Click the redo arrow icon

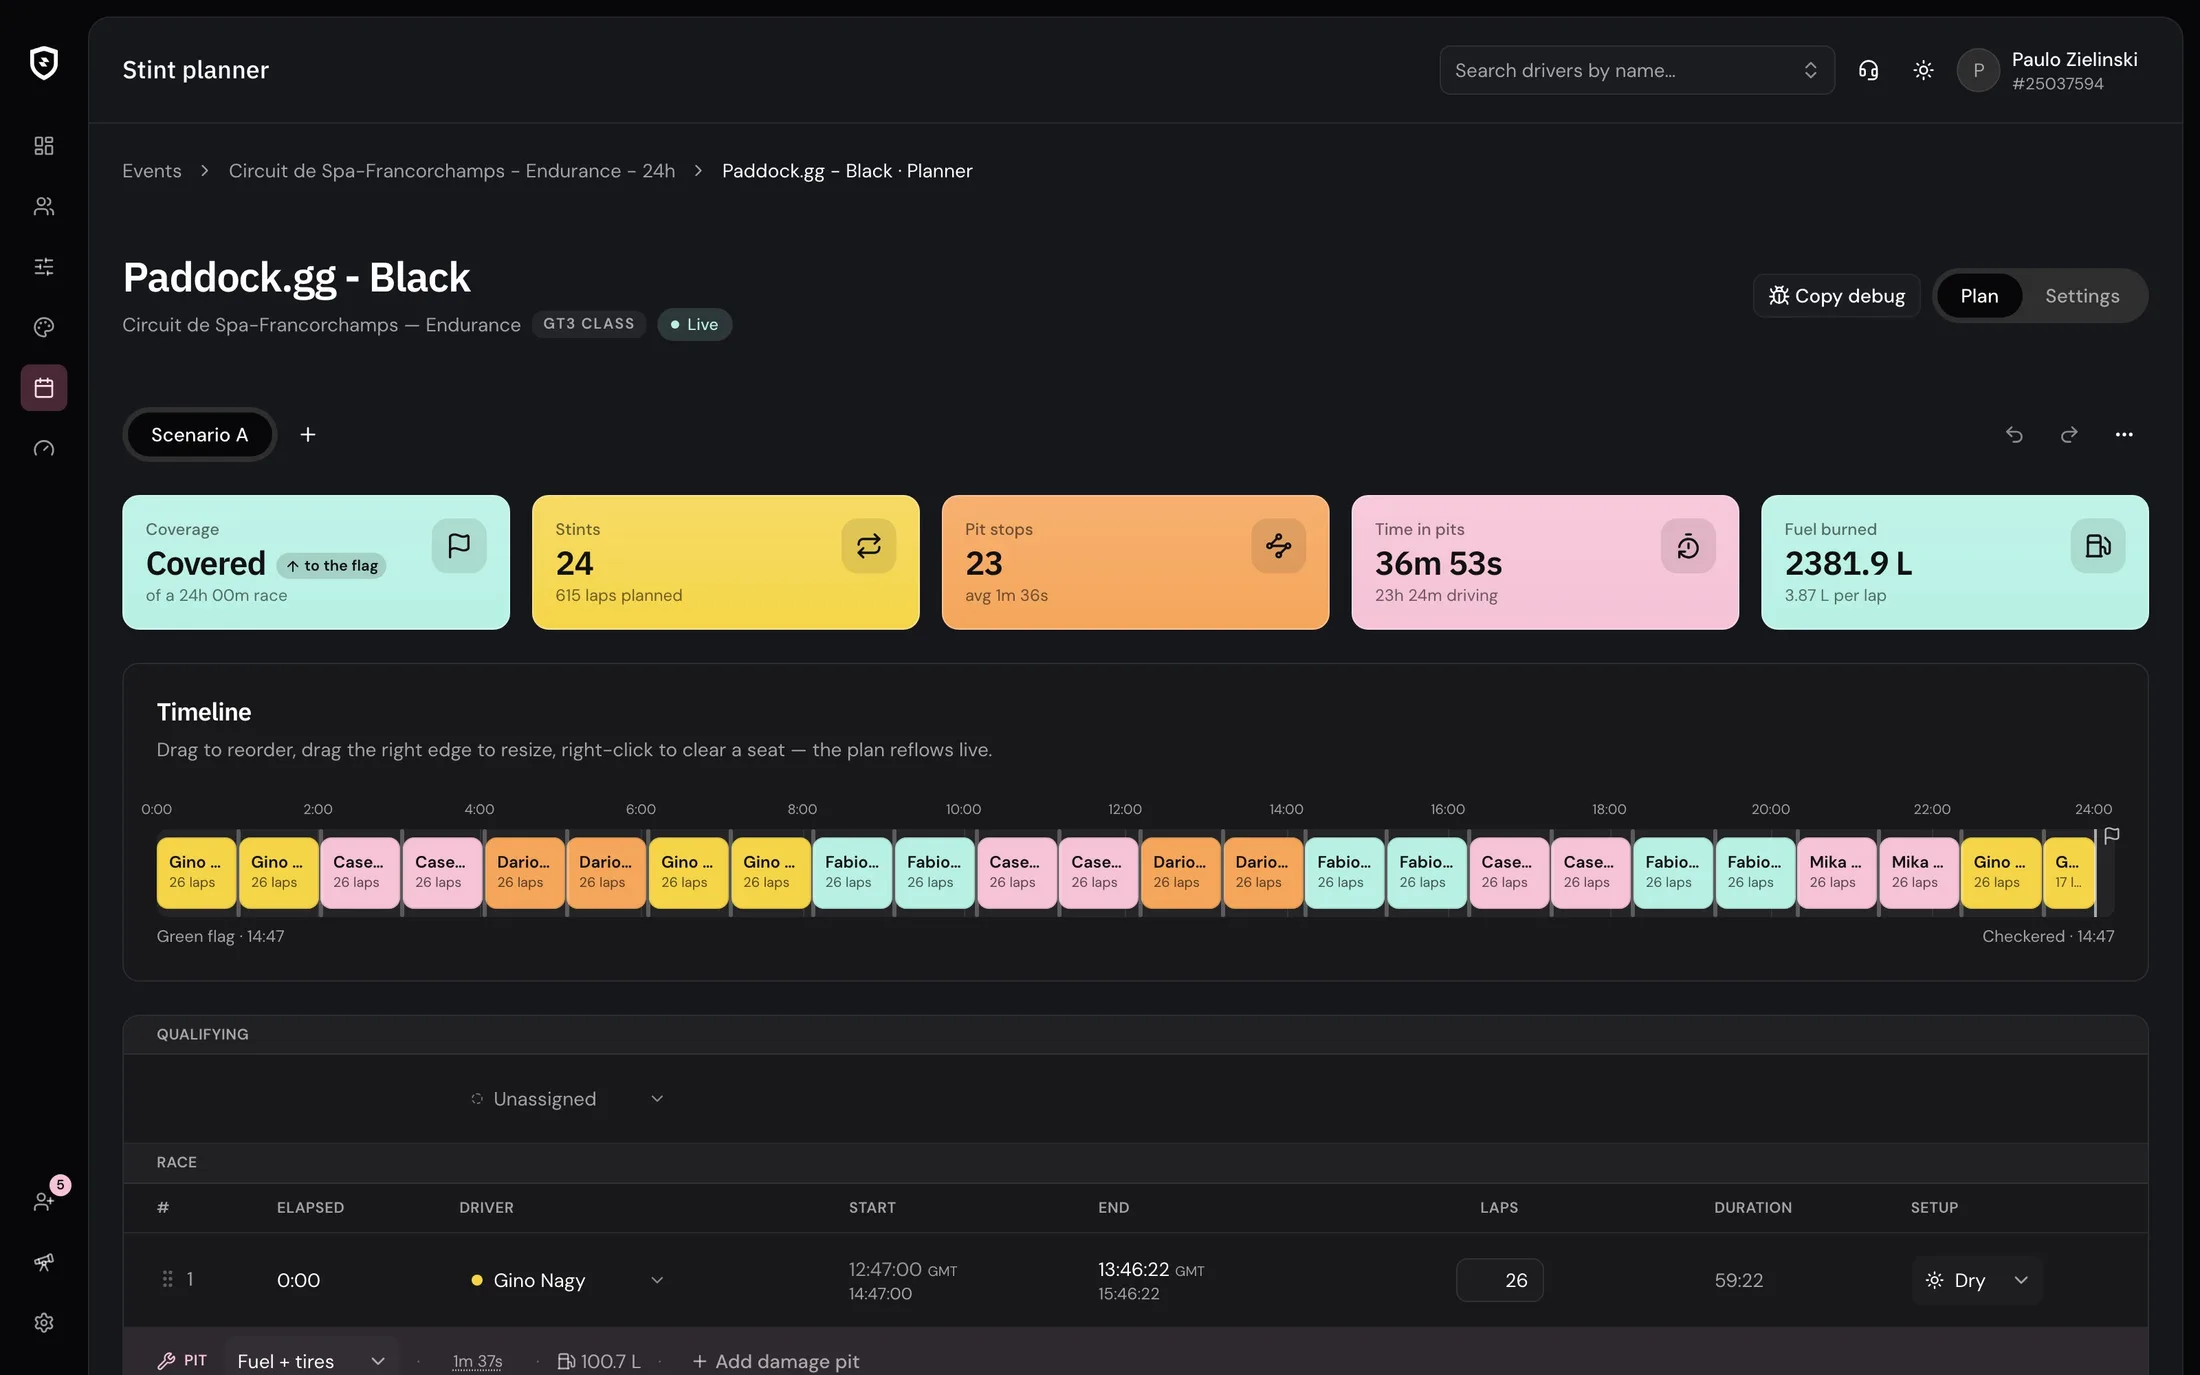(2069, 434)
